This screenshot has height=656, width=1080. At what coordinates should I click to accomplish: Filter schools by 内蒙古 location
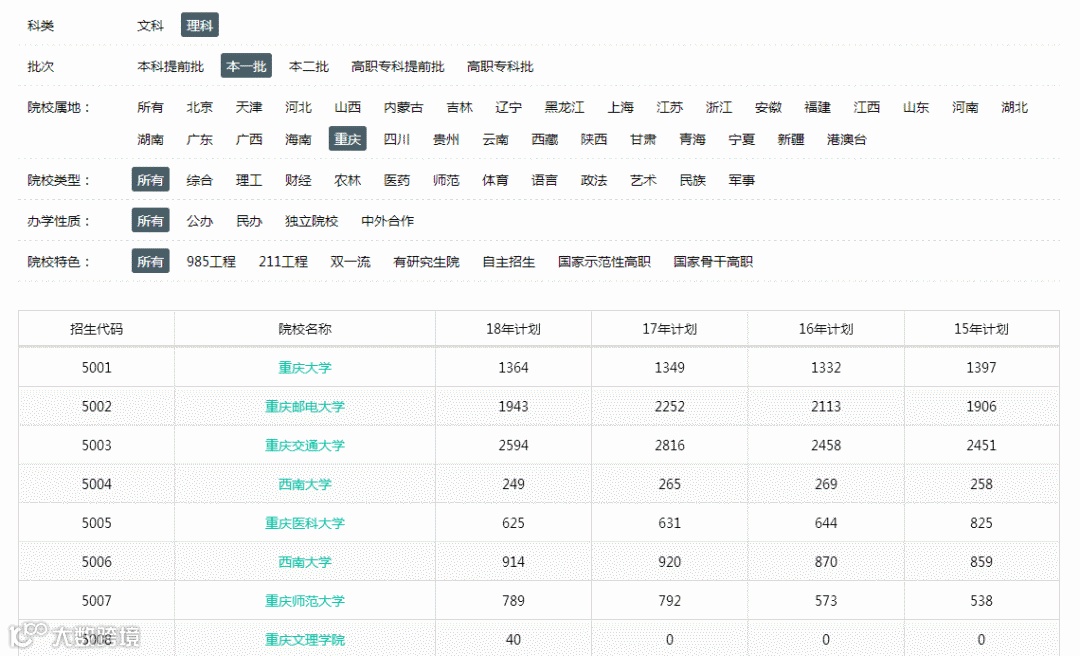pyautogui.click(x=403, y=107)
